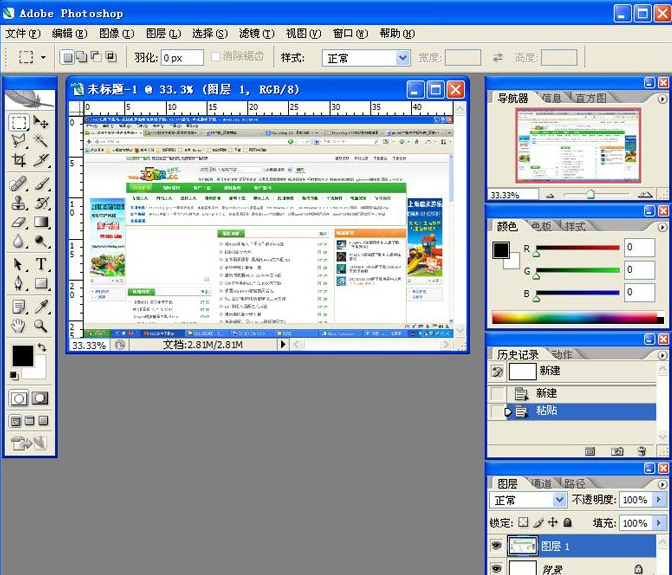Select the Eraser tool
The width and height of the screenshot is (672, 575).
pos(18,222)
